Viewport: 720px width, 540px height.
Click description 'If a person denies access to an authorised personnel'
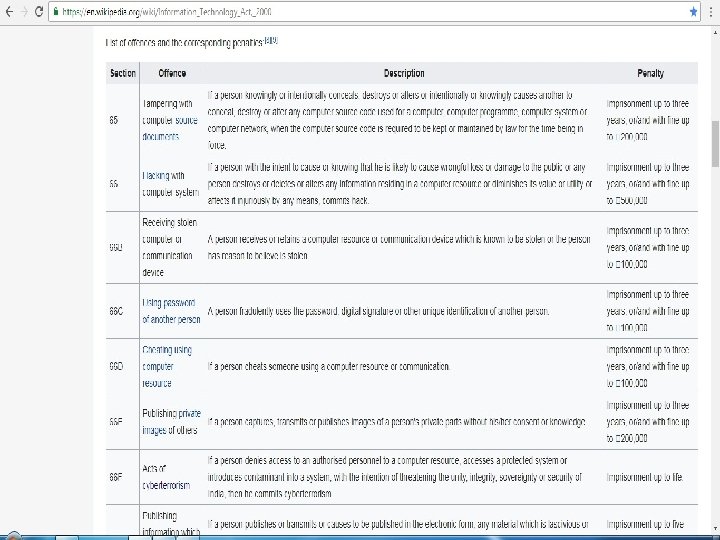tap(394, 477)
